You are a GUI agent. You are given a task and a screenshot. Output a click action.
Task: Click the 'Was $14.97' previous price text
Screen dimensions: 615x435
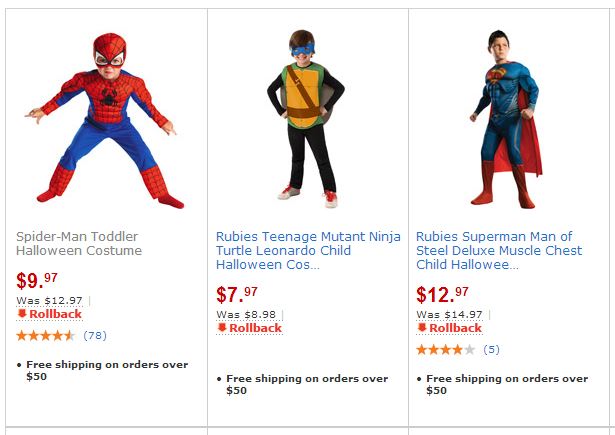tap(450, 314)
